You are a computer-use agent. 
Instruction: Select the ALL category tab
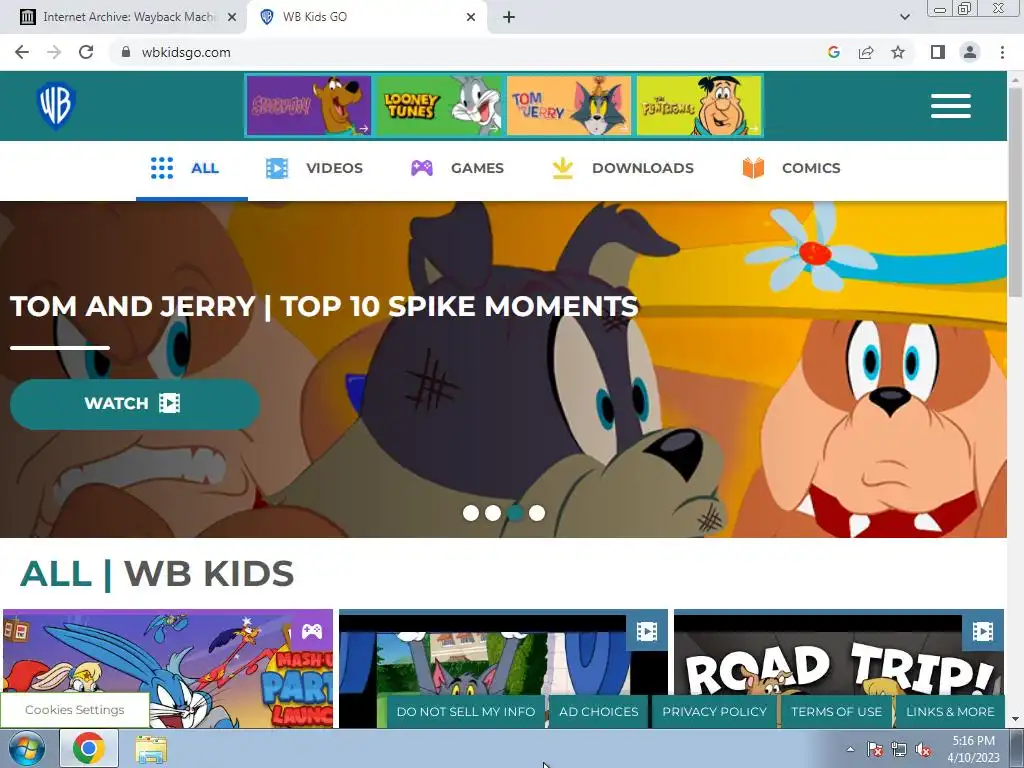[191, 168]
